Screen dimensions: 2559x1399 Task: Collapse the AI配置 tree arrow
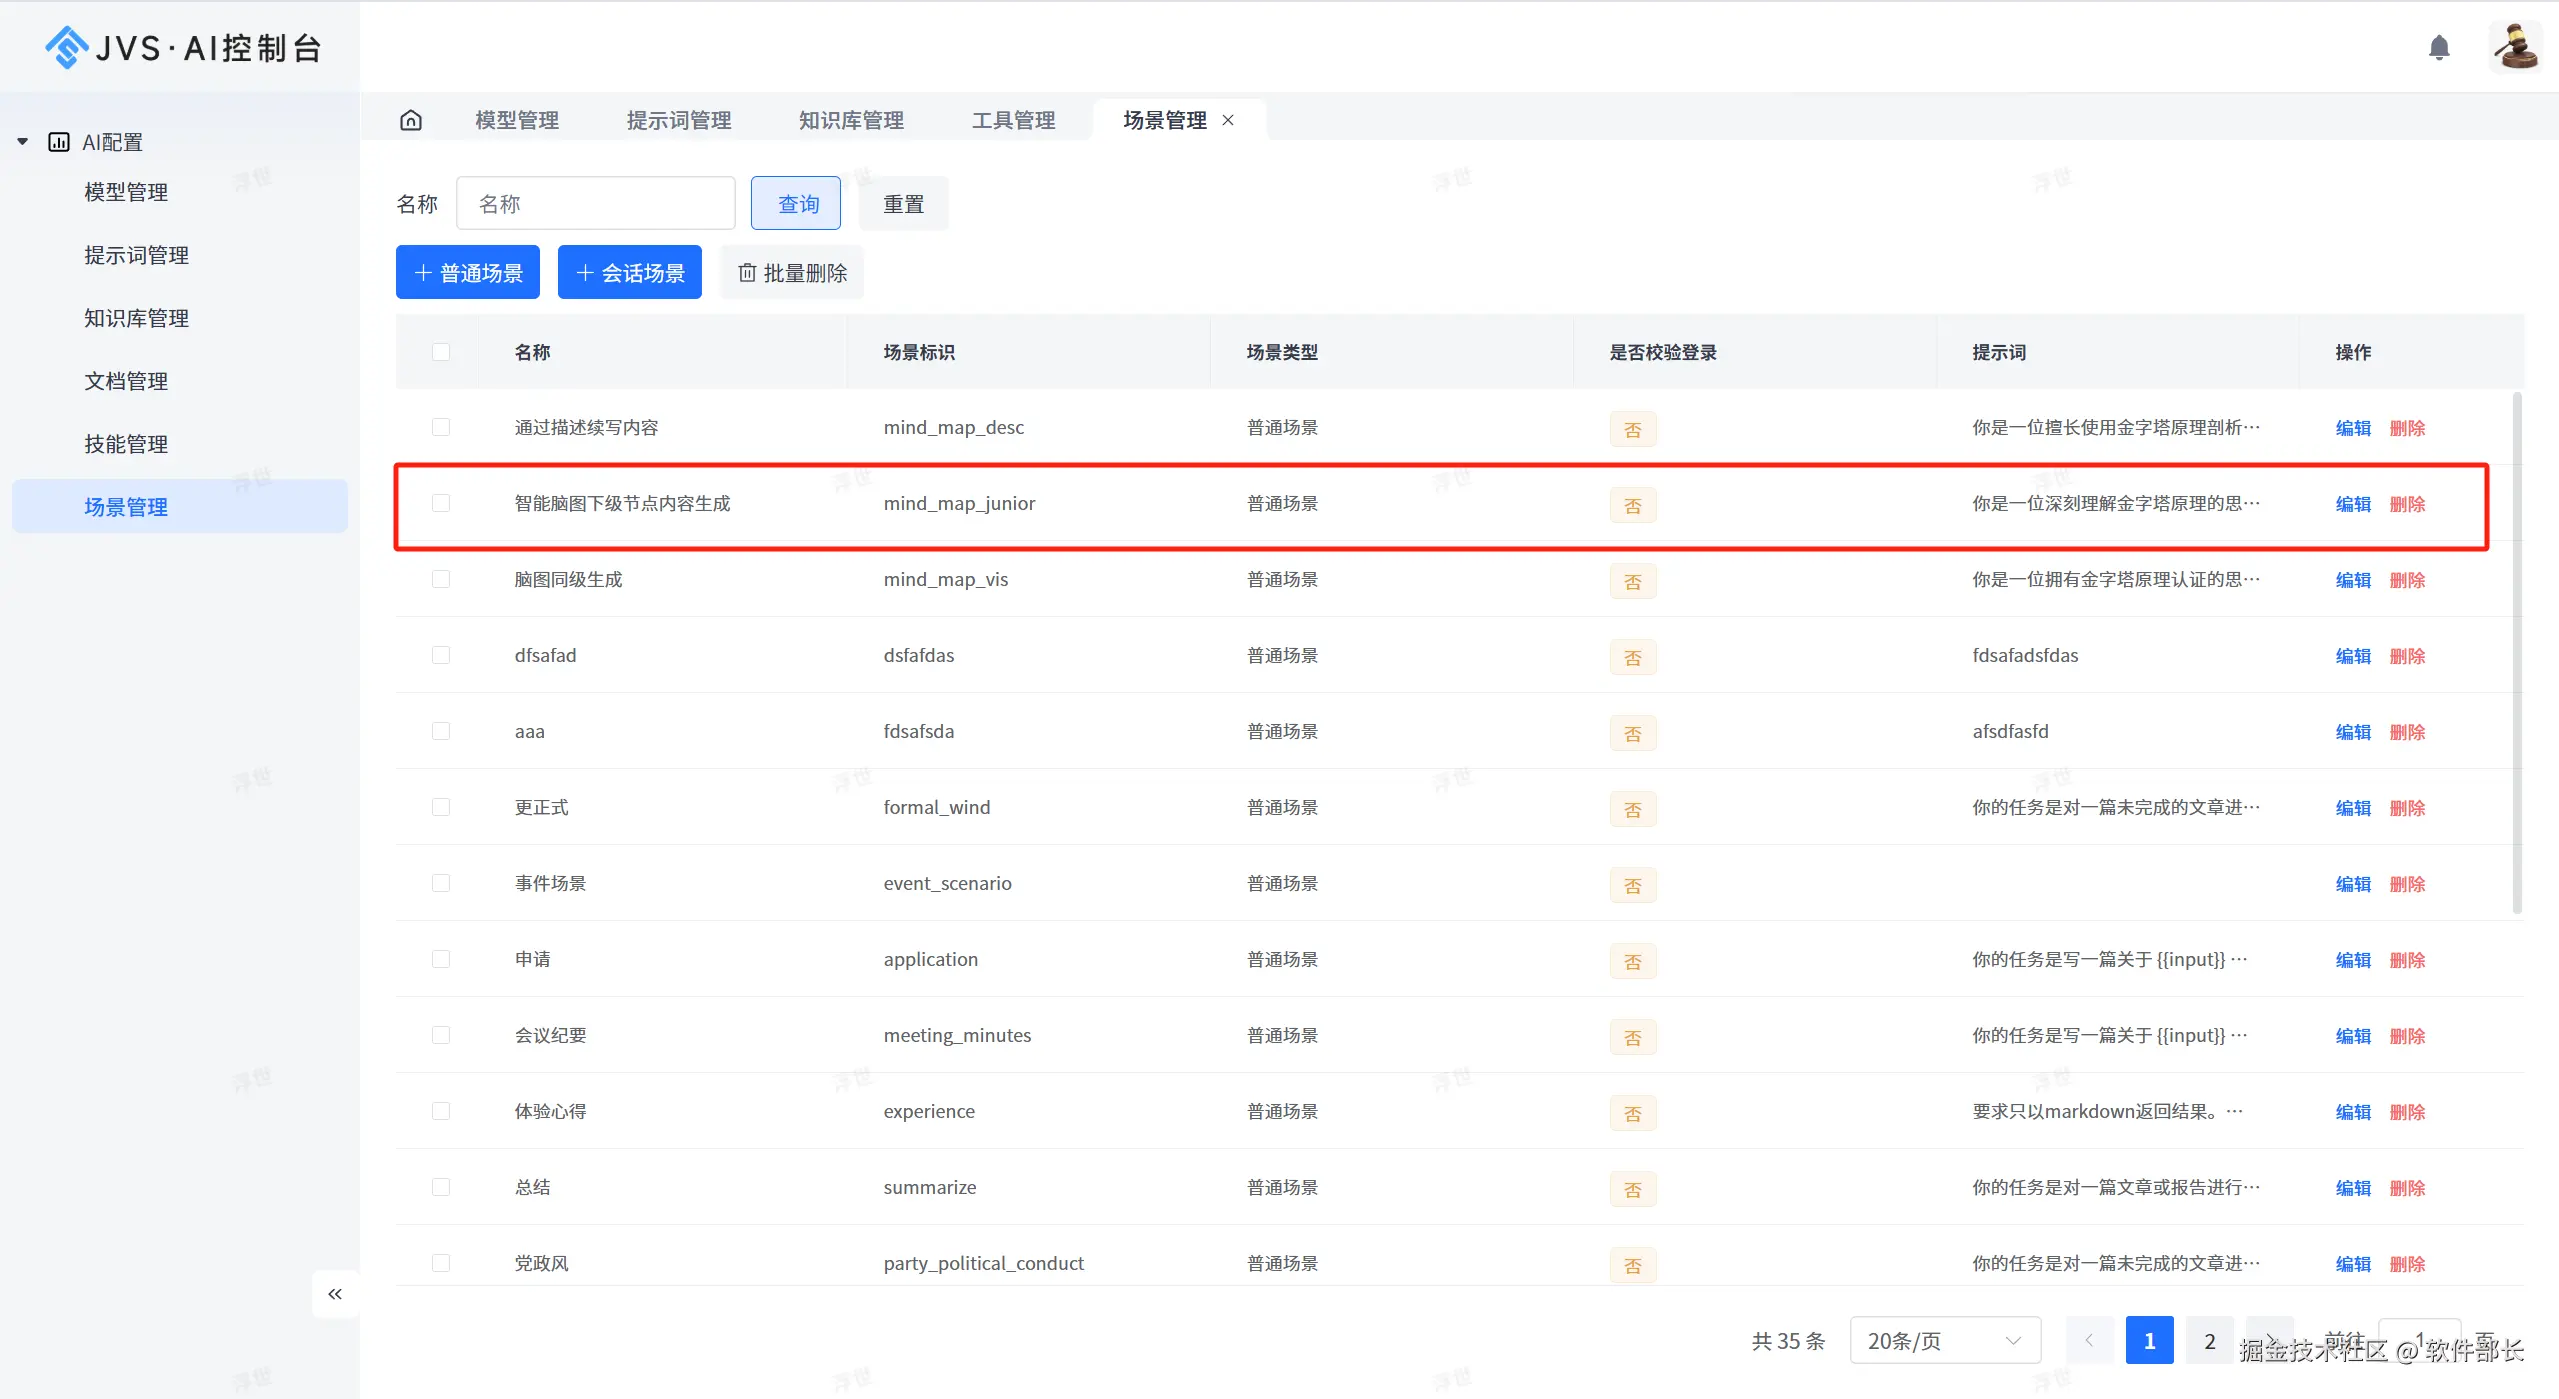[x=22, y=142]
